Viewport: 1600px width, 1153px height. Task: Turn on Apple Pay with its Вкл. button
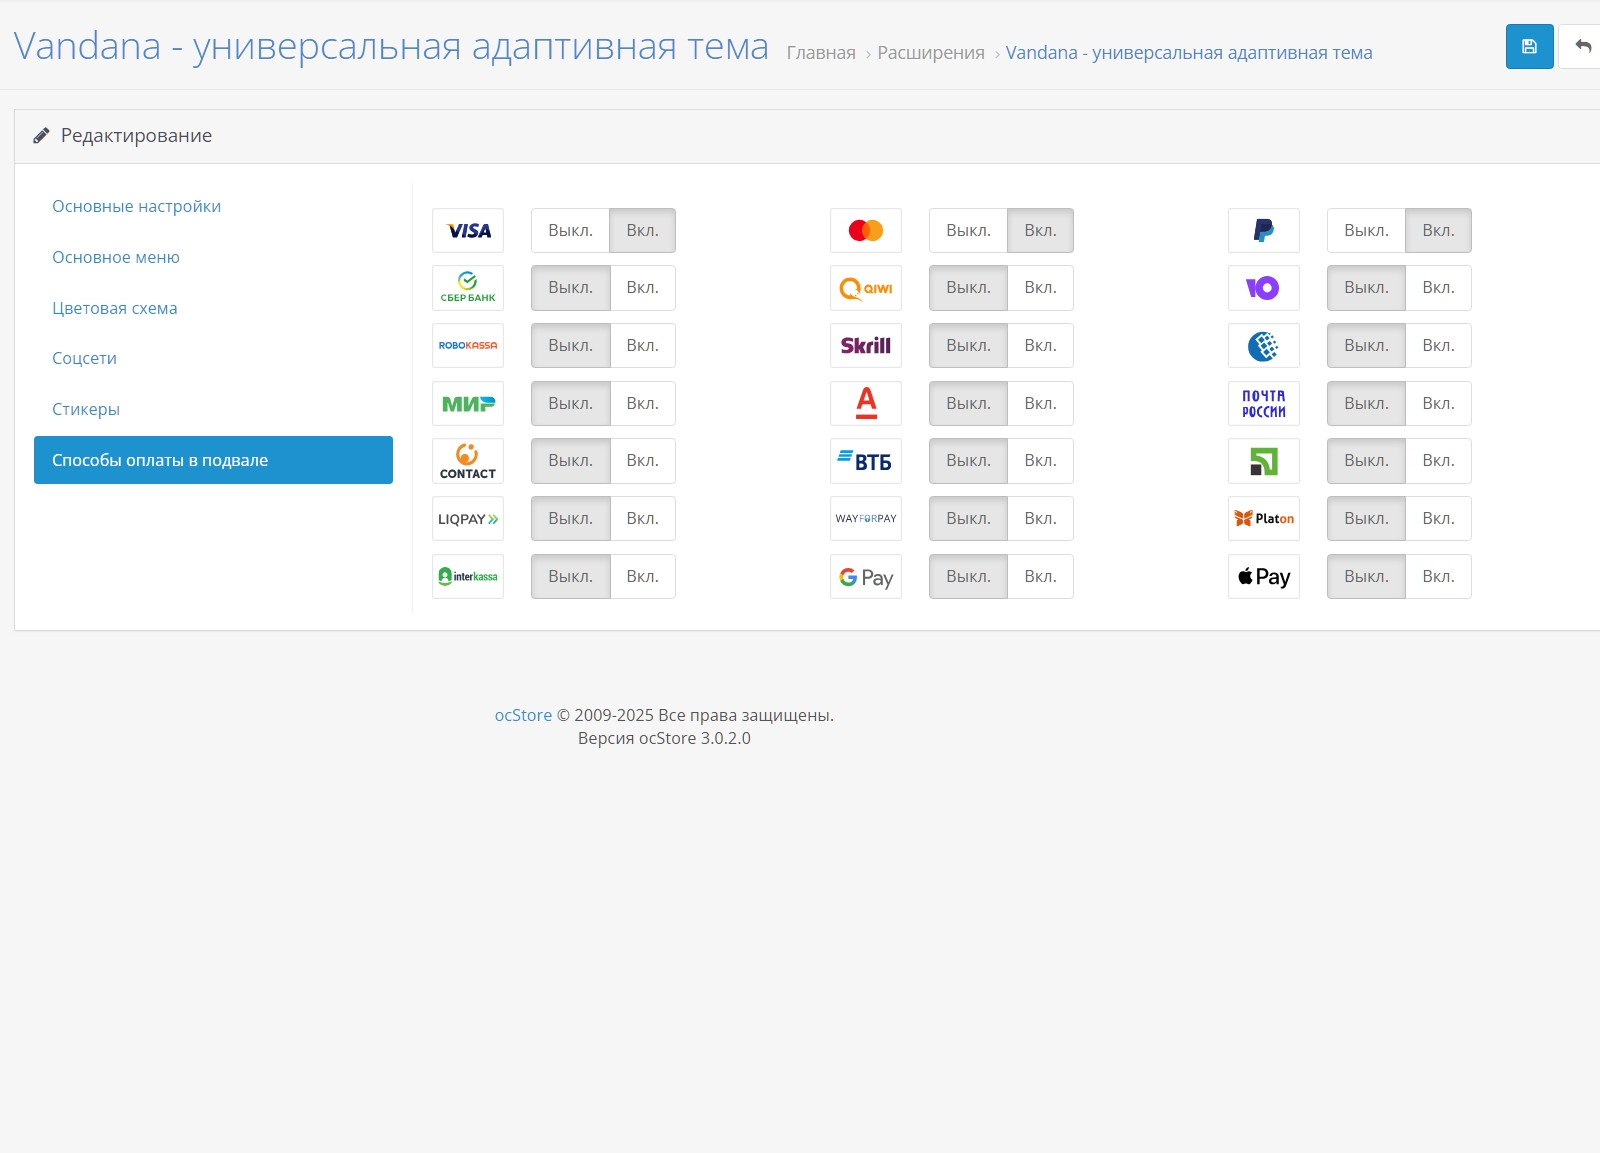(x=1439, y=577)
